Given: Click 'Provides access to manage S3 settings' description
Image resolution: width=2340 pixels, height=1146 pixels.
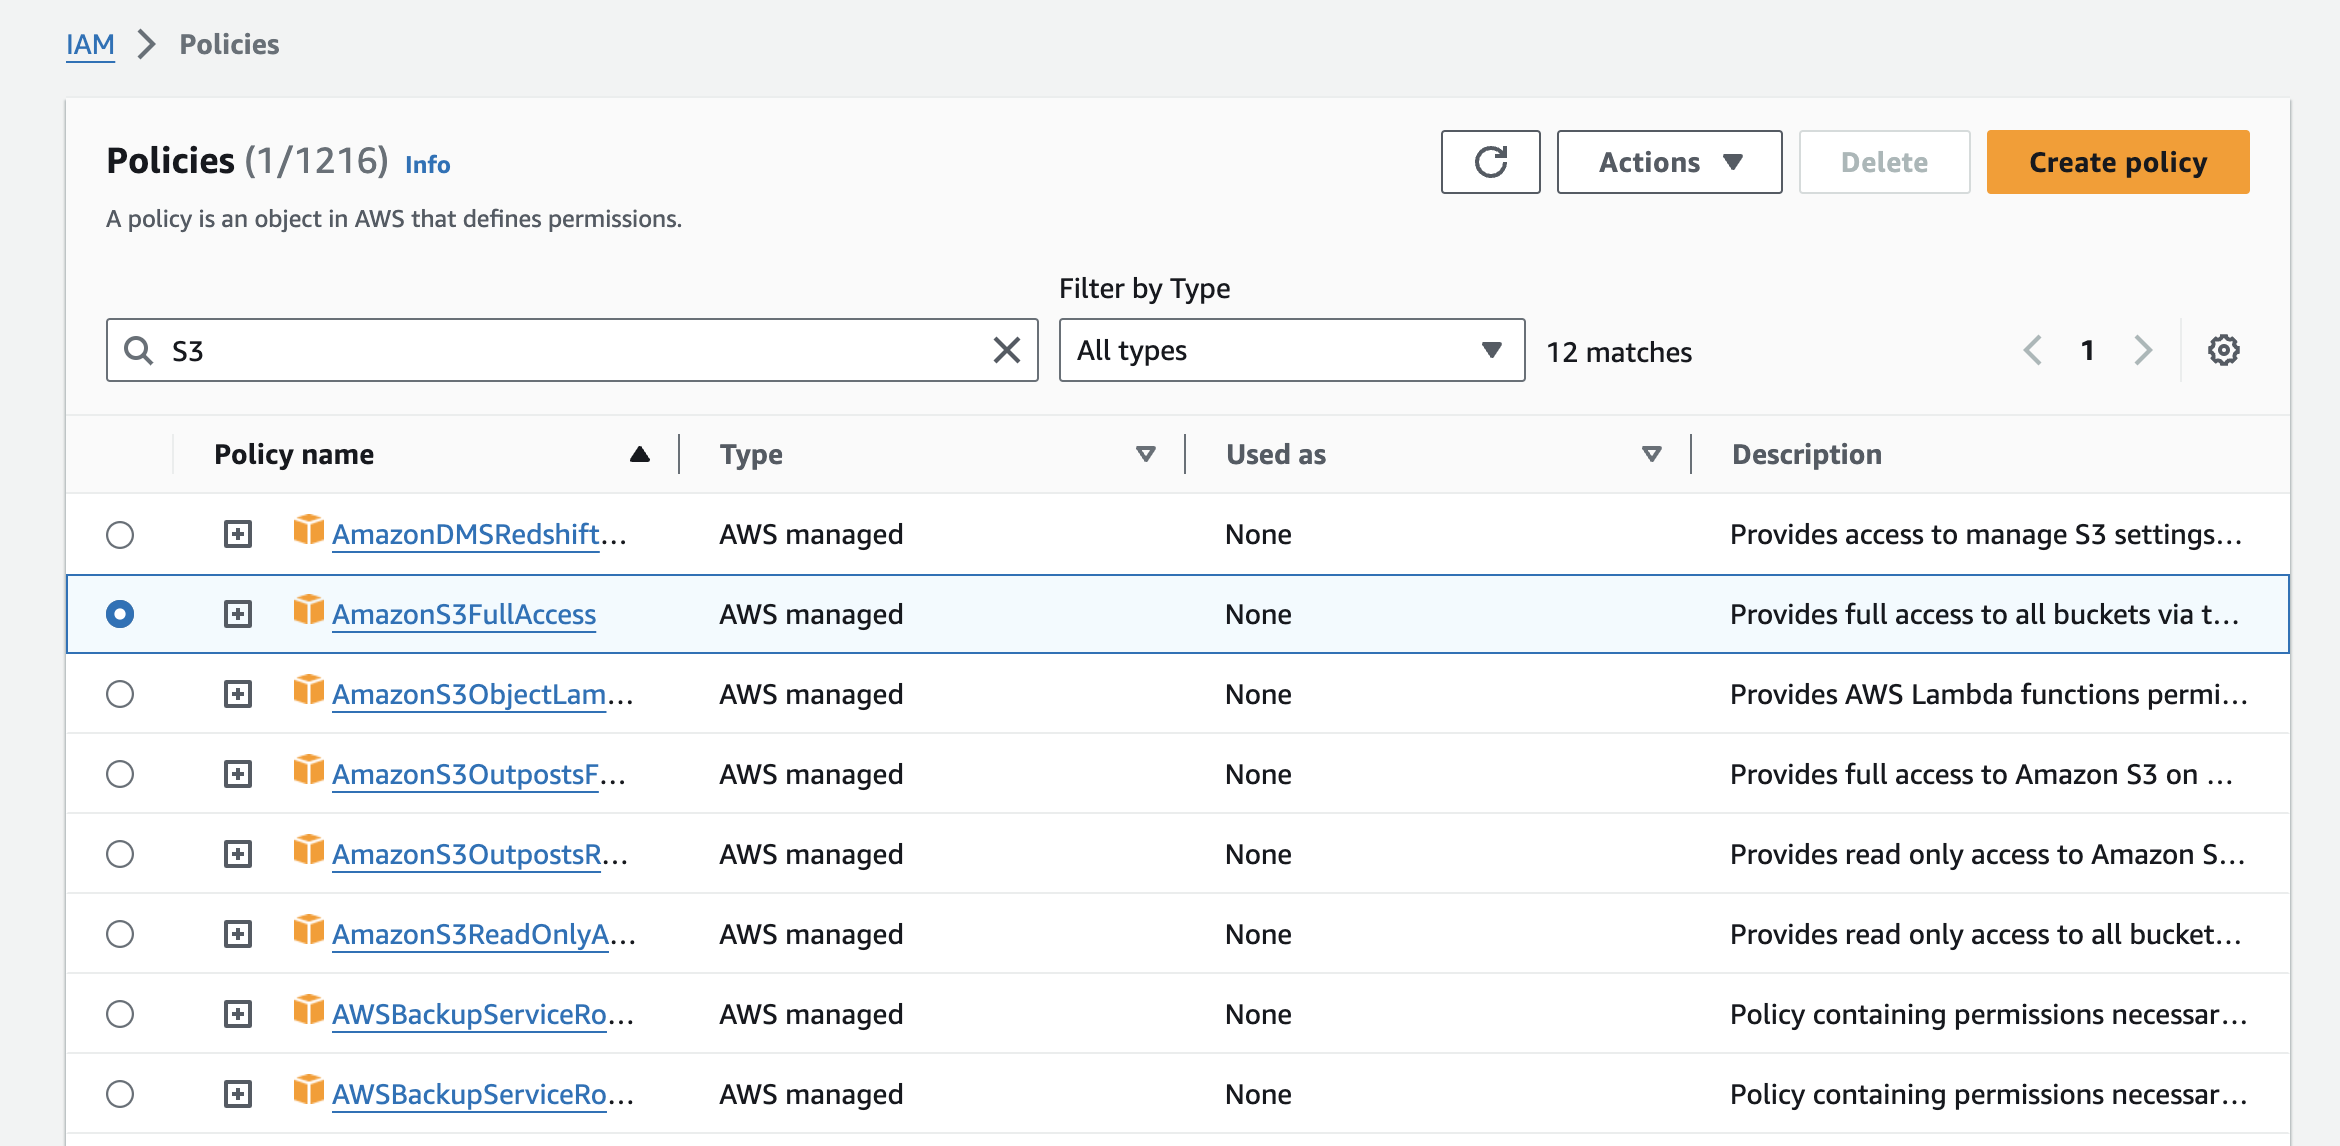Looking at the screenshot, I should tap(1986, 534).
